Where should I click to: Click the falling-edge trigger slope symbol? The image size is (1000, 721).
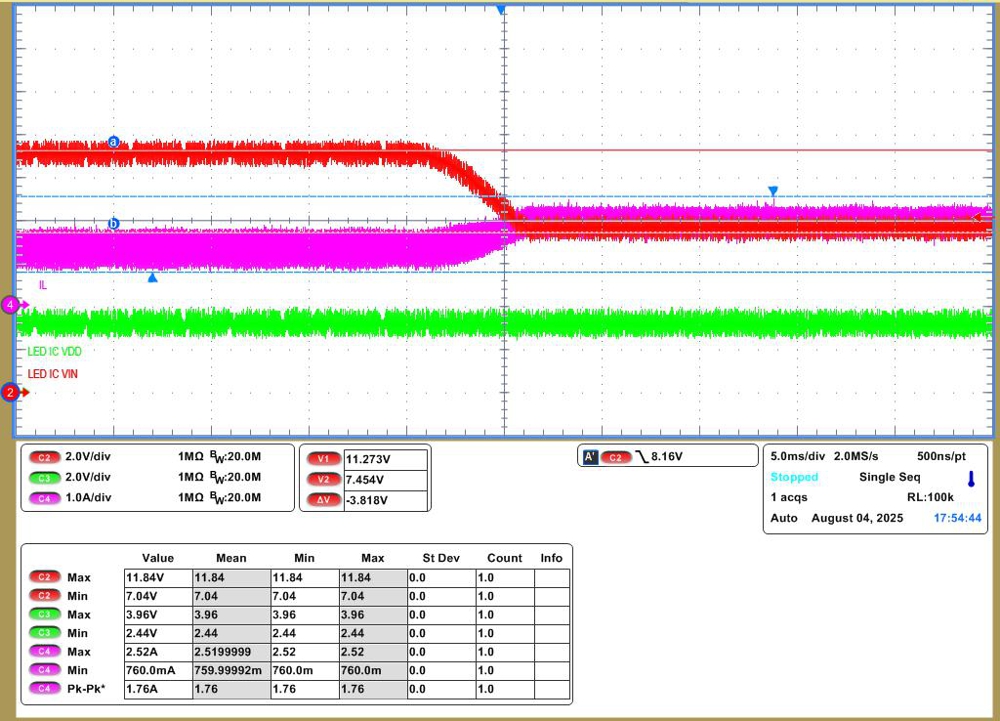click(642, 457)
